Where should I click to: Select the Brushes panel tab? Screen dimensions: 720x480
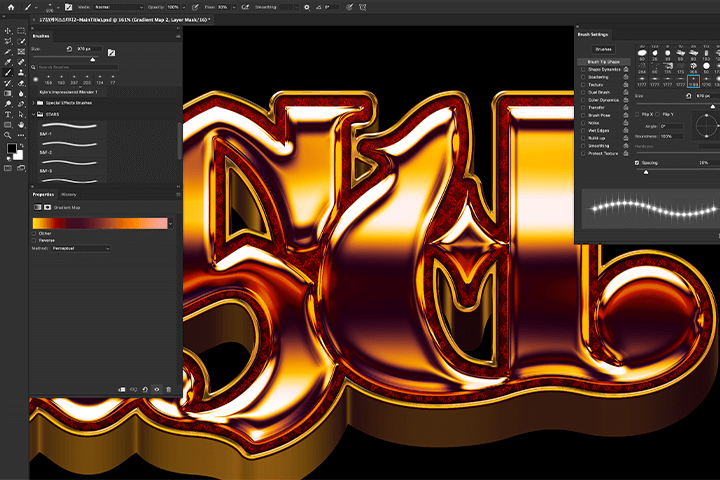[41, 36]
